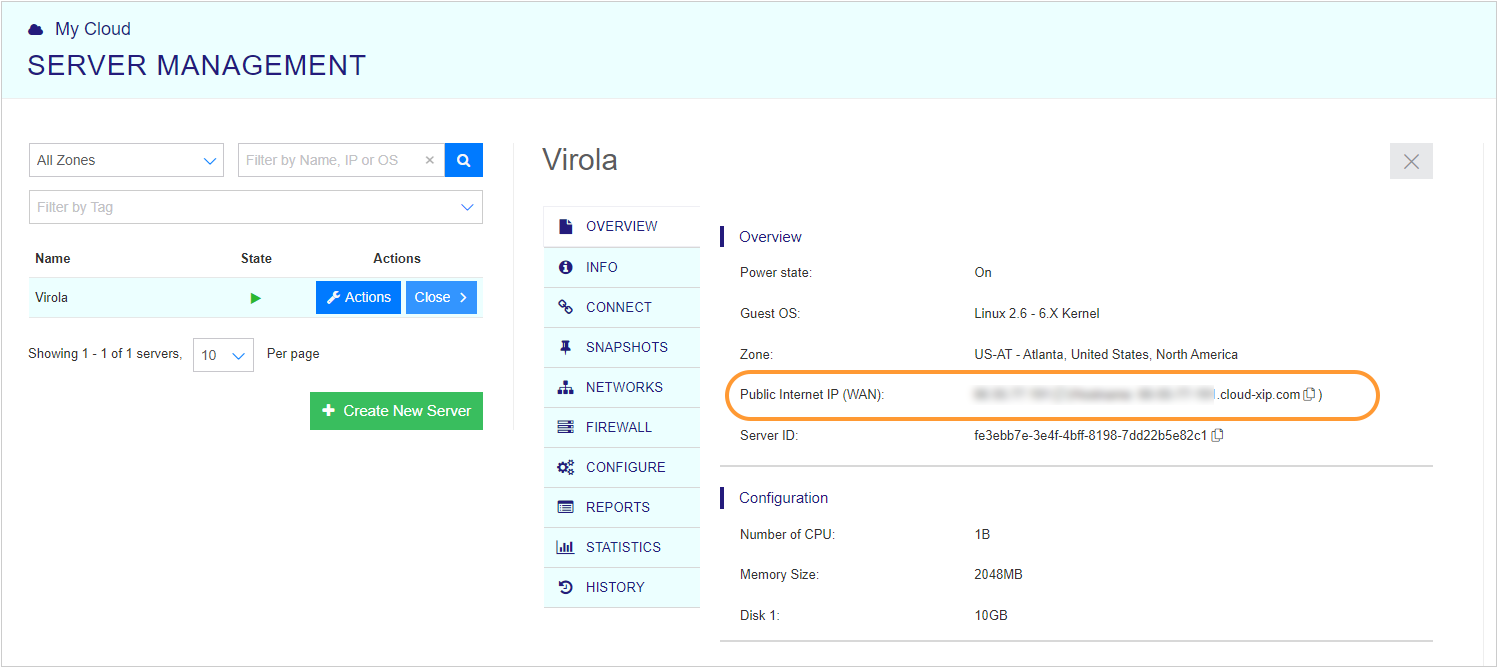Switch to the CONFIGURE tab
The width and height of the screenshot is (1498, 668).
pyautogui.click(x=622, y=467)
